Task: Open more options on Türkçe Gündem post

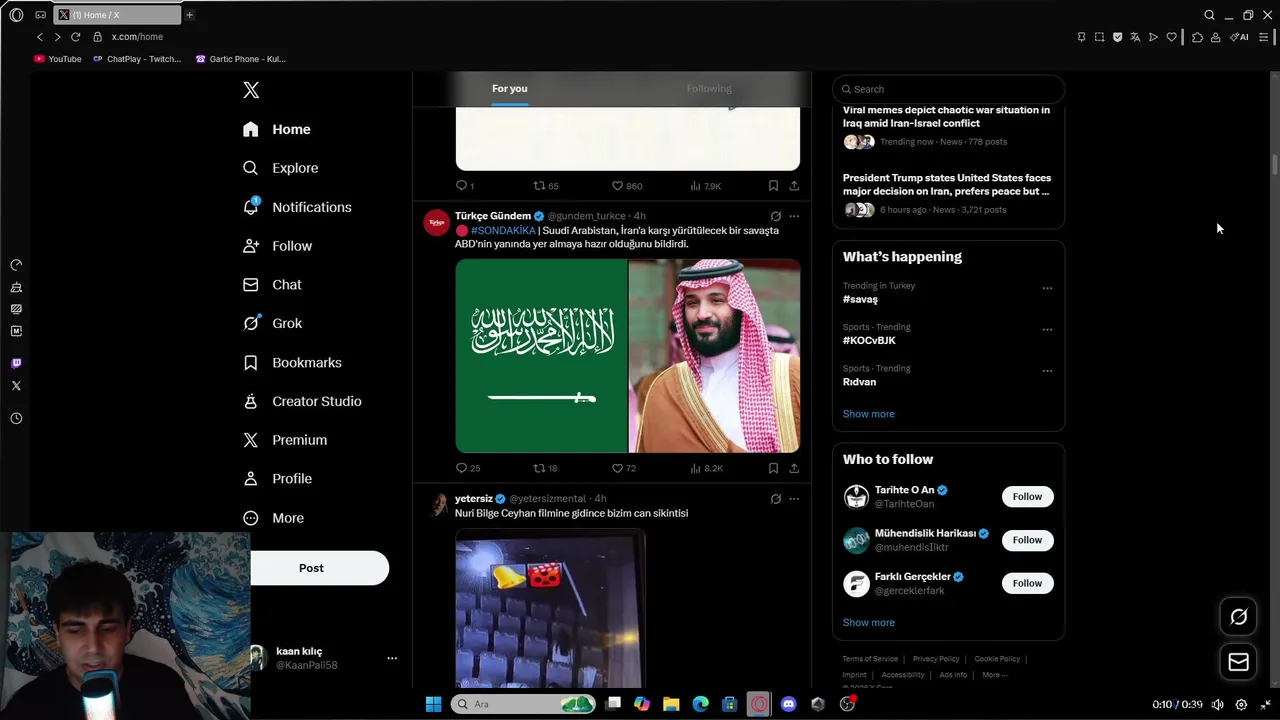Action: [794, 216]
